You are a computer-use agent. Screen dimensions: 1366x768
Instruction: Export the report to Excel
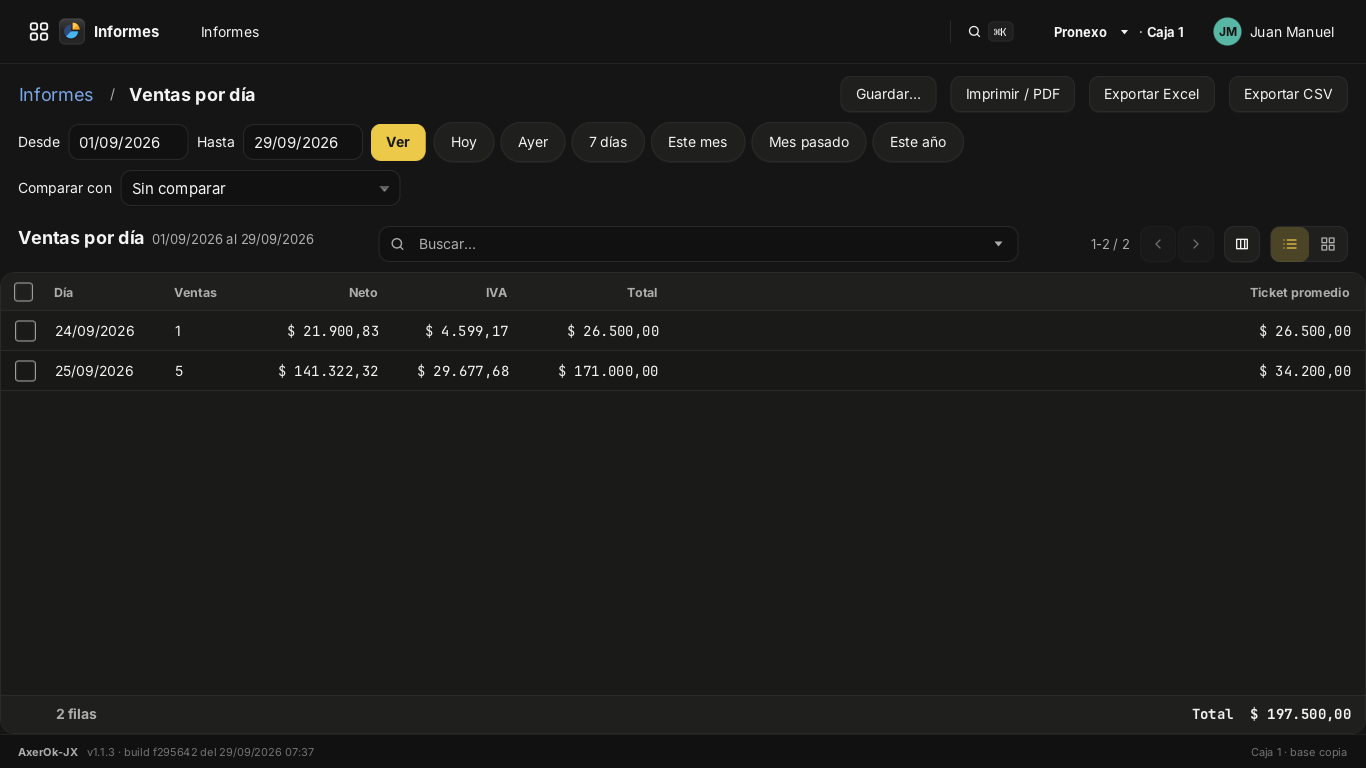pos(1151,94)
